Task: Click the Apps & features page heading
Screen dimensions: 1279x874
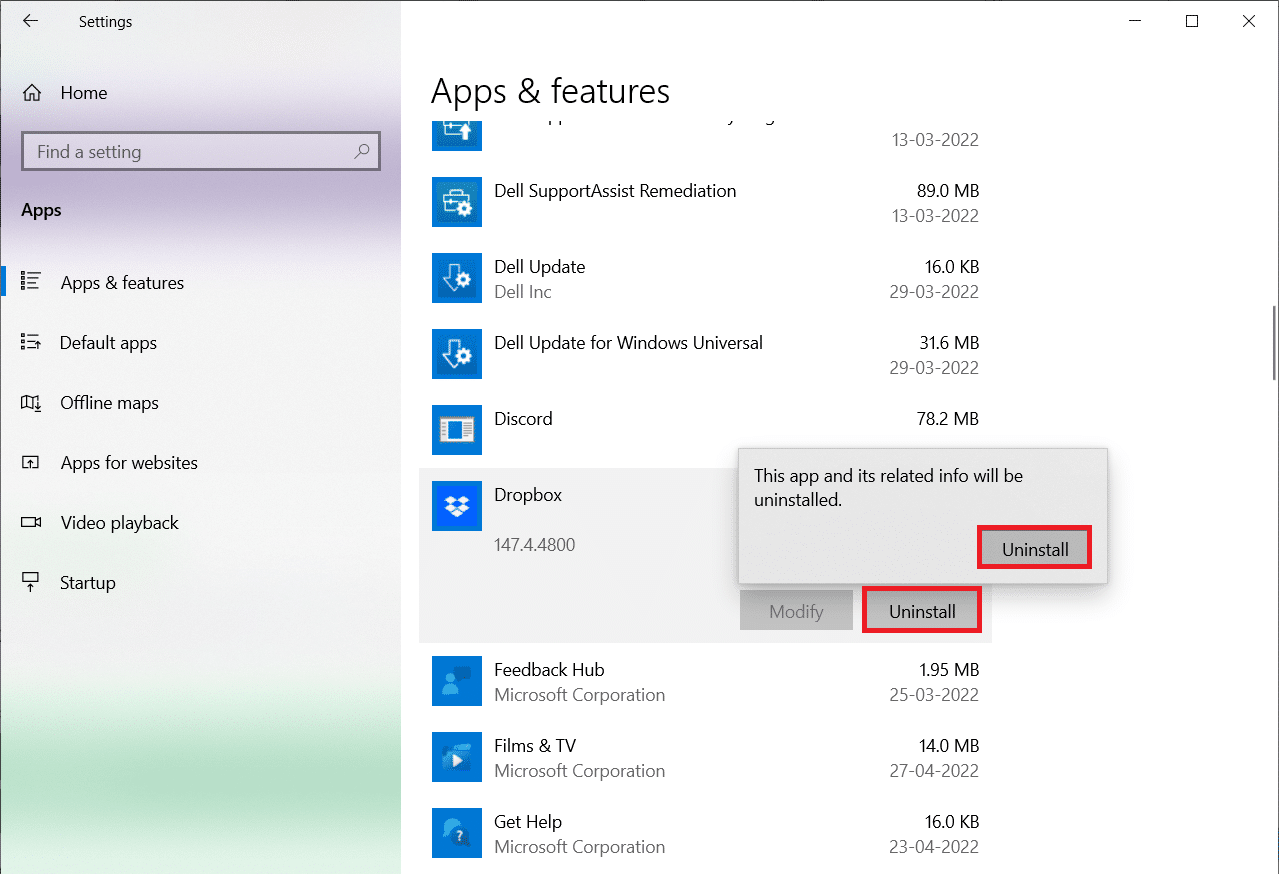Action: click(550, 91)
